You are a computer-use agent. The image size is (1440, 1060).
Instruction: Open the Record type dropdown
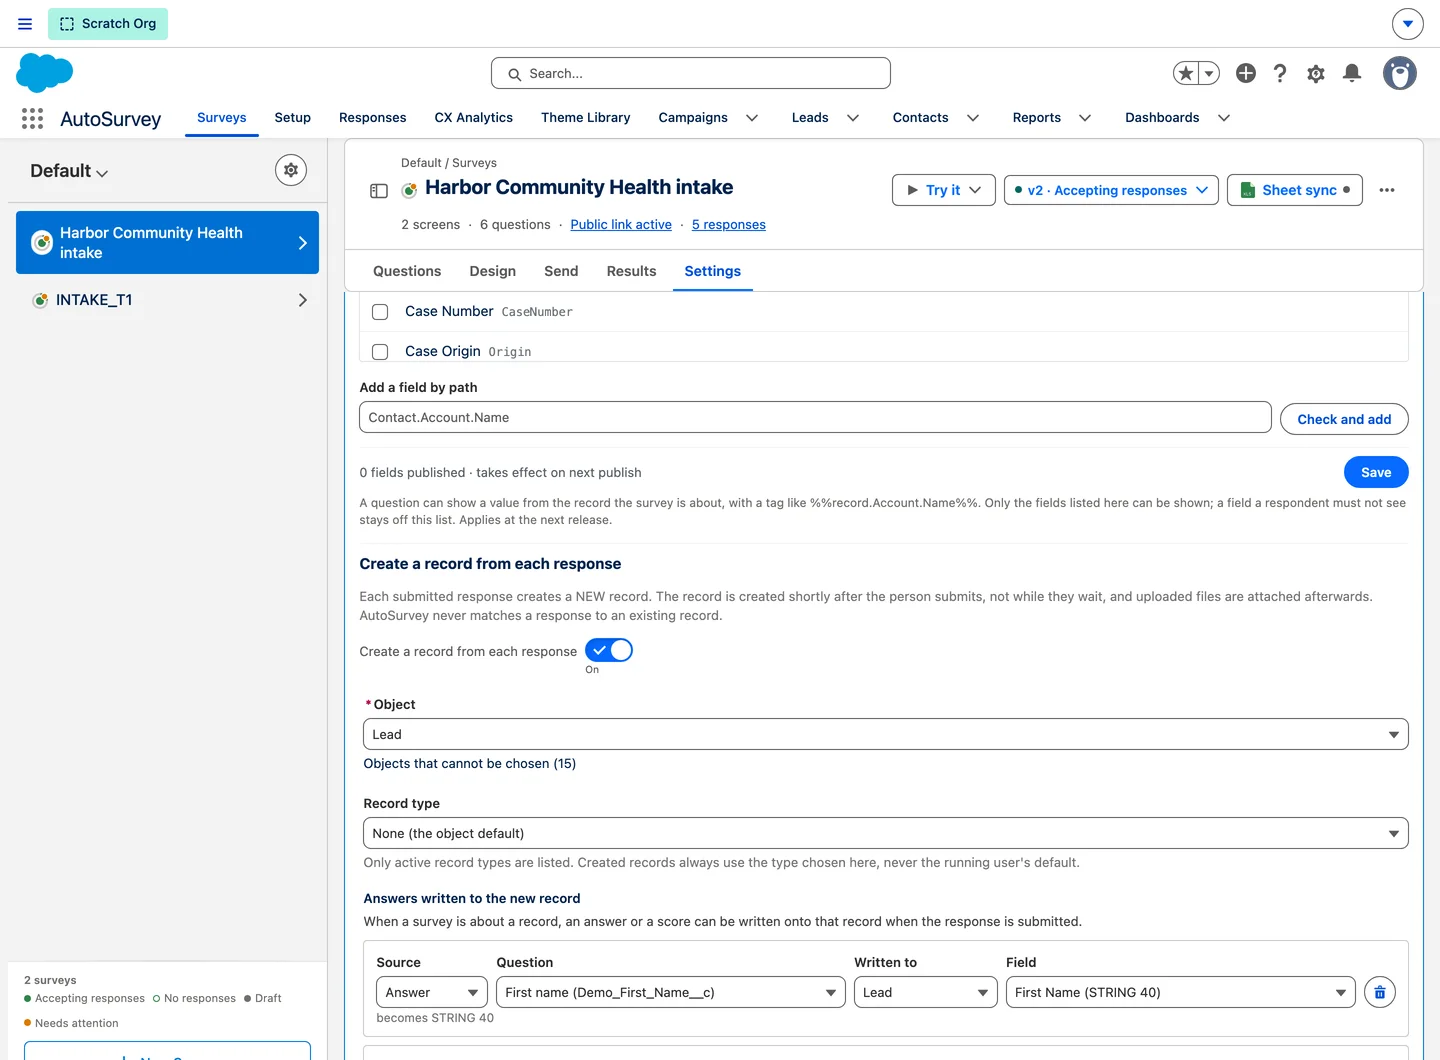[886, 833]
